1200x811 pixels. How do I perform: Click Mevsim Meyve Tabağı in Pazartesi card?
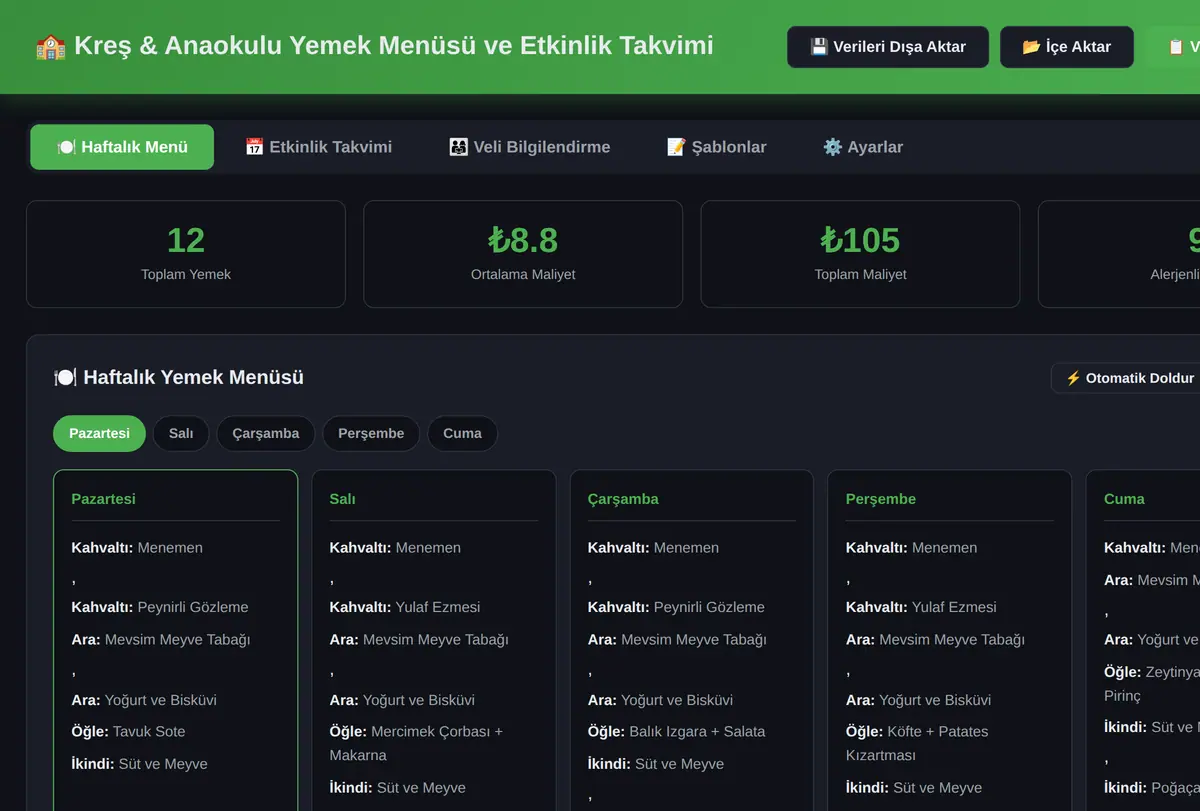pos(177,640)
